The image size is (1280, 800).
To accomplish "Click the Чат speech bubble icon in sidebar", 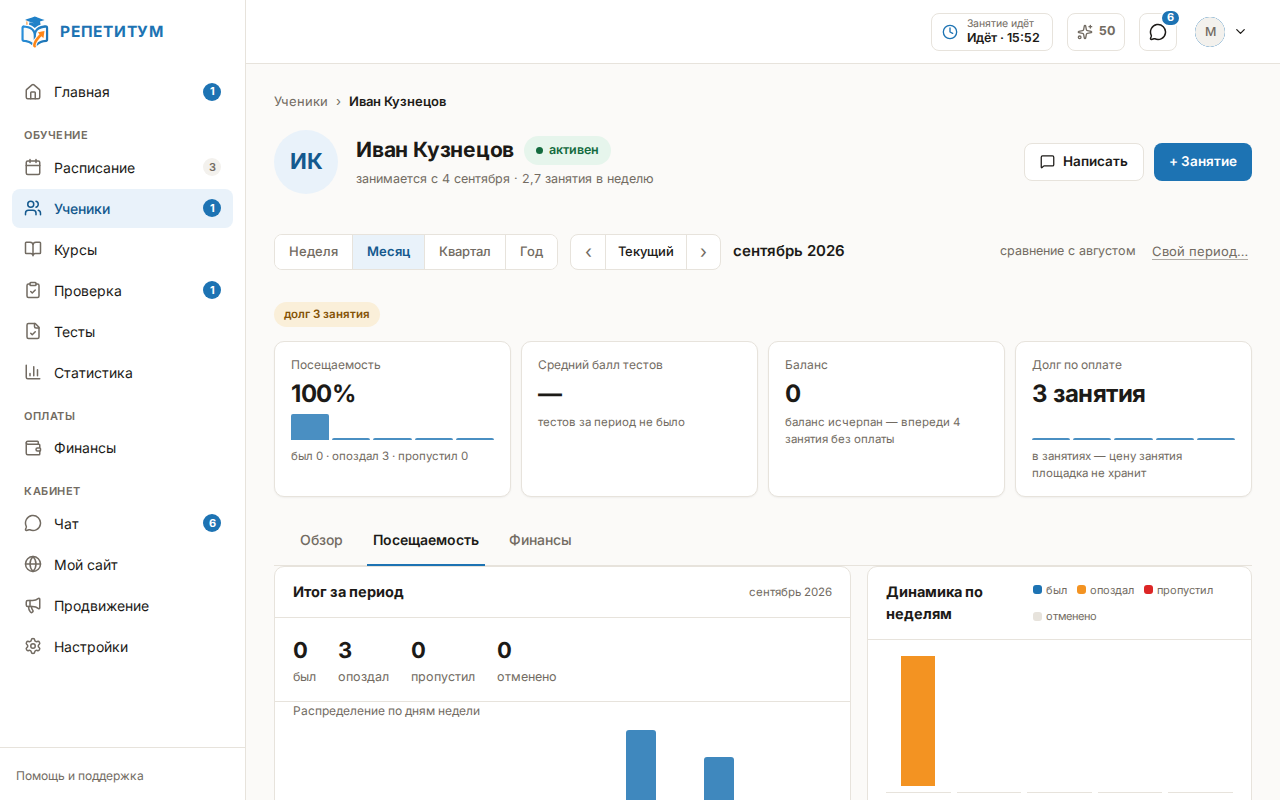I will (33, 524).
